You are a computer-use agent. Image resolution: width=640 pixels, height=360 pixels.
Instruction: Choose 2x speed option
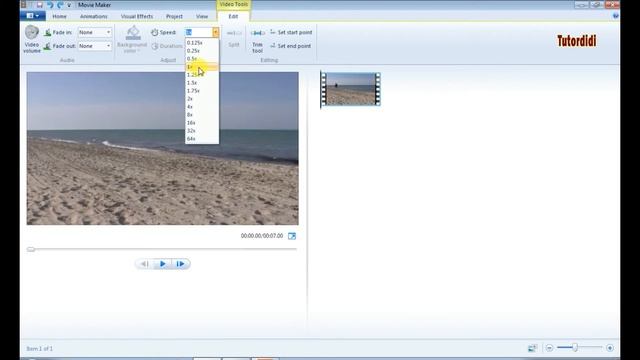pos(202,99)
